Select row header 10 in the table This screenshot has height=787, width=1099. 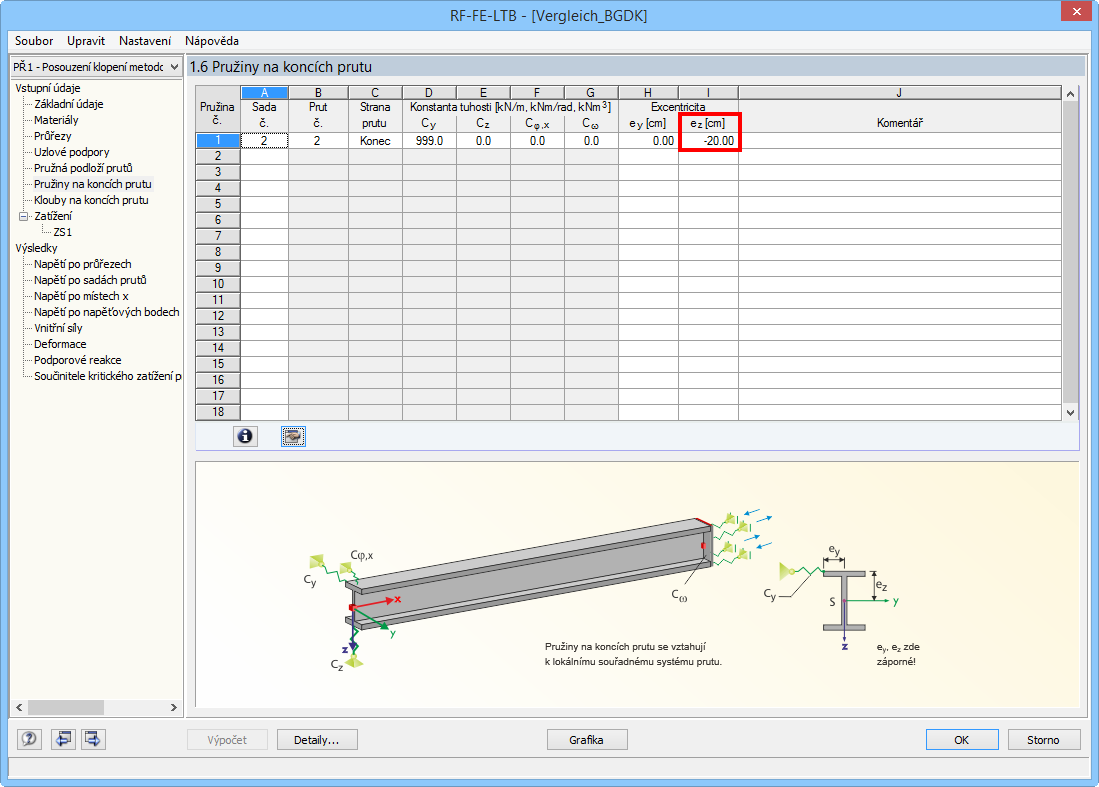click(218, 284)
